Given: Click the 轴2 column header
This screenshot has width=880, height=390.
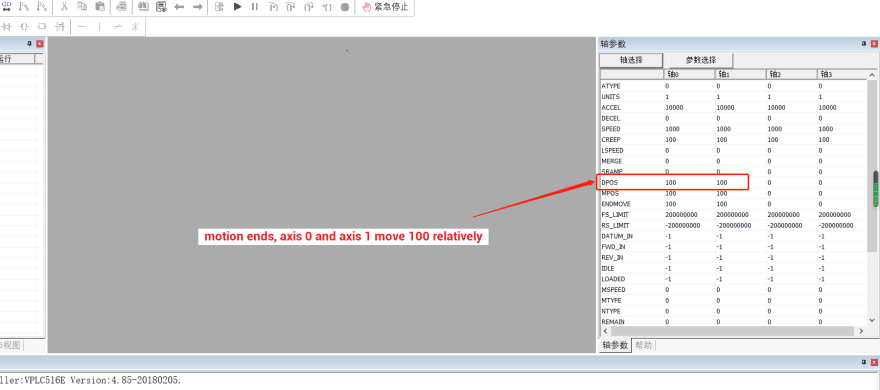Looking at the screenshot, I should 791,74.
